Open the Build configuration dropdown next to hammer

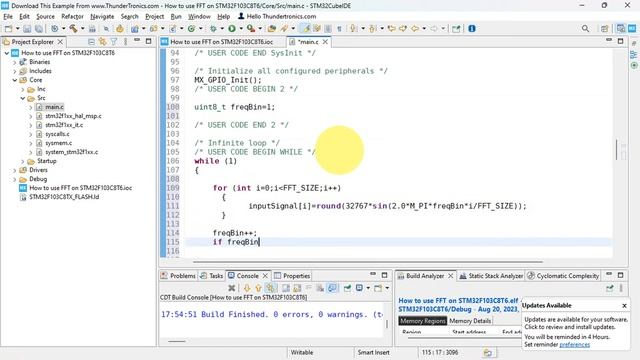pos(82,29)
